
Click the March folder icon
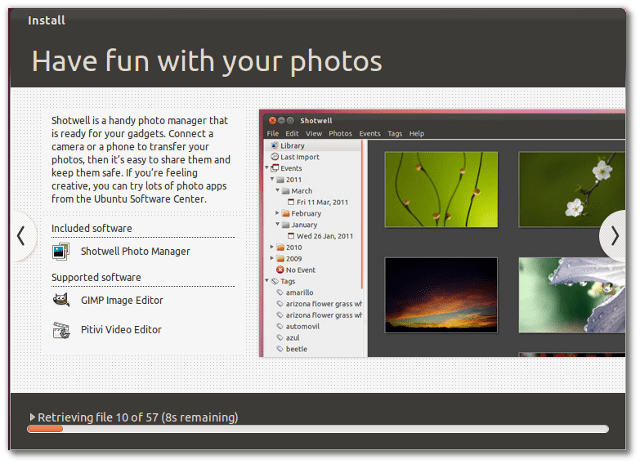click(286, 191)
